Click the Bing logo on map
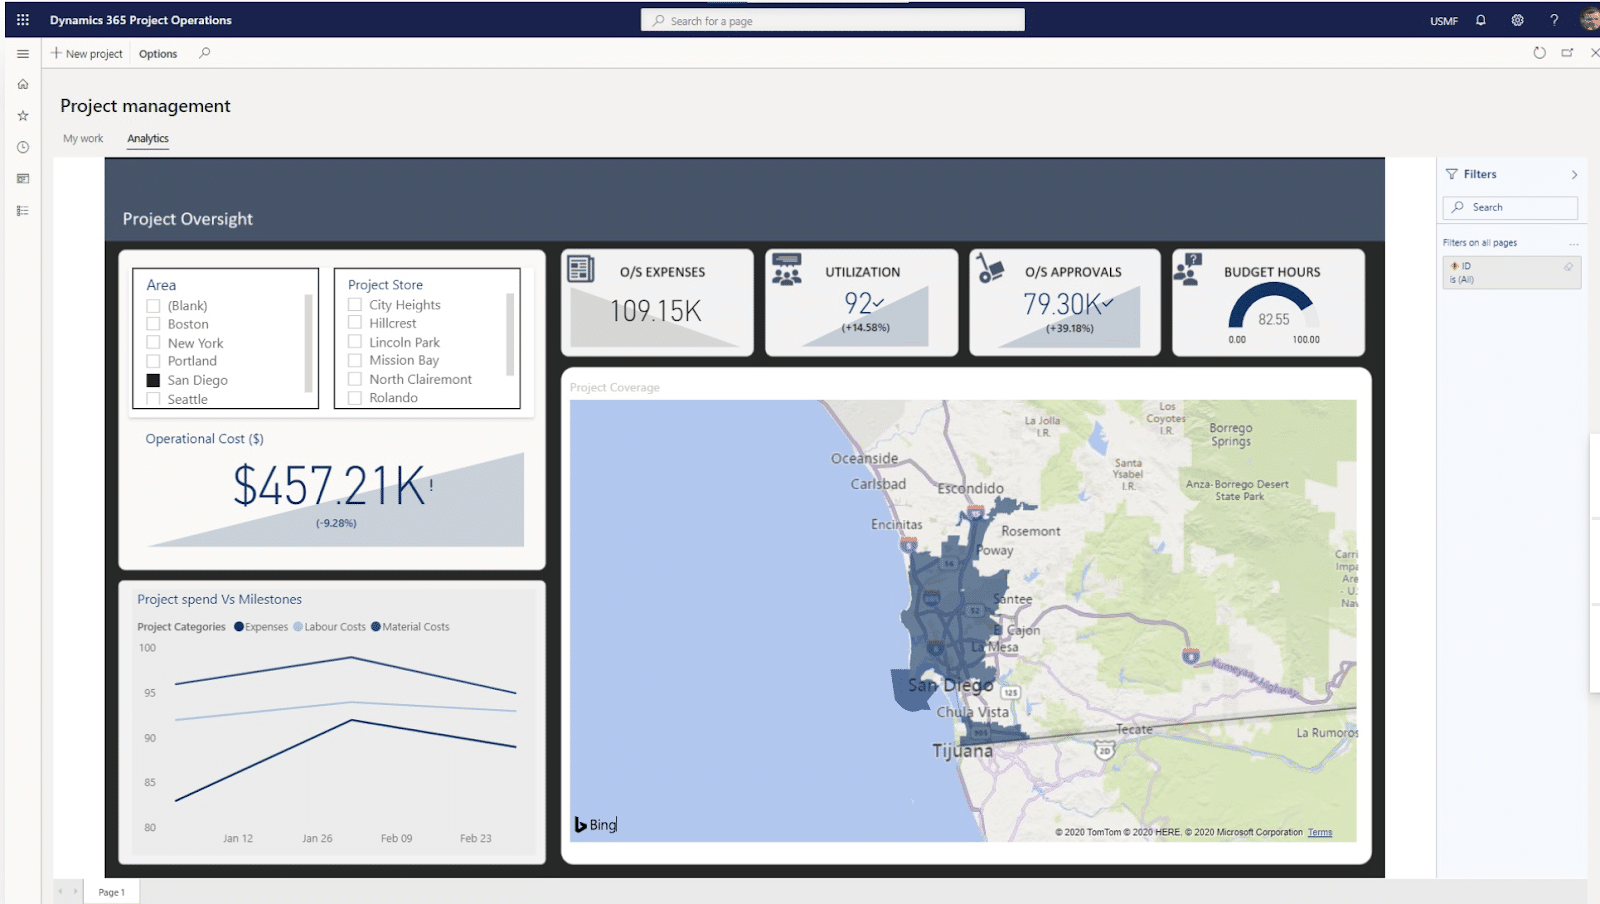This screenshot has width=1600, height=904. pyautogui.click(x=596, y=825)
